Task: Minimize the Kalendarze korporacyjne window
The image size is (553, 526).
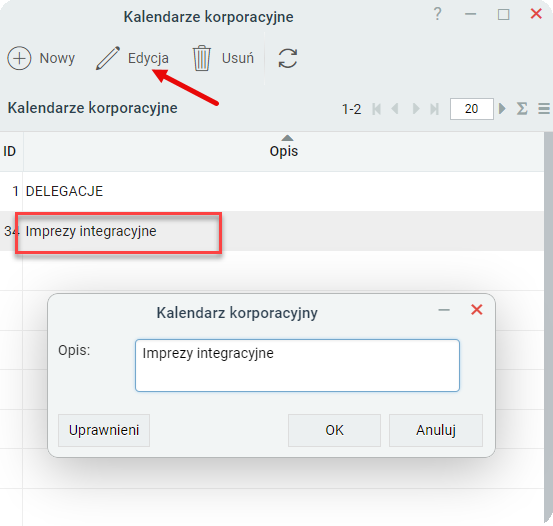Action: [x=470, y=14]
